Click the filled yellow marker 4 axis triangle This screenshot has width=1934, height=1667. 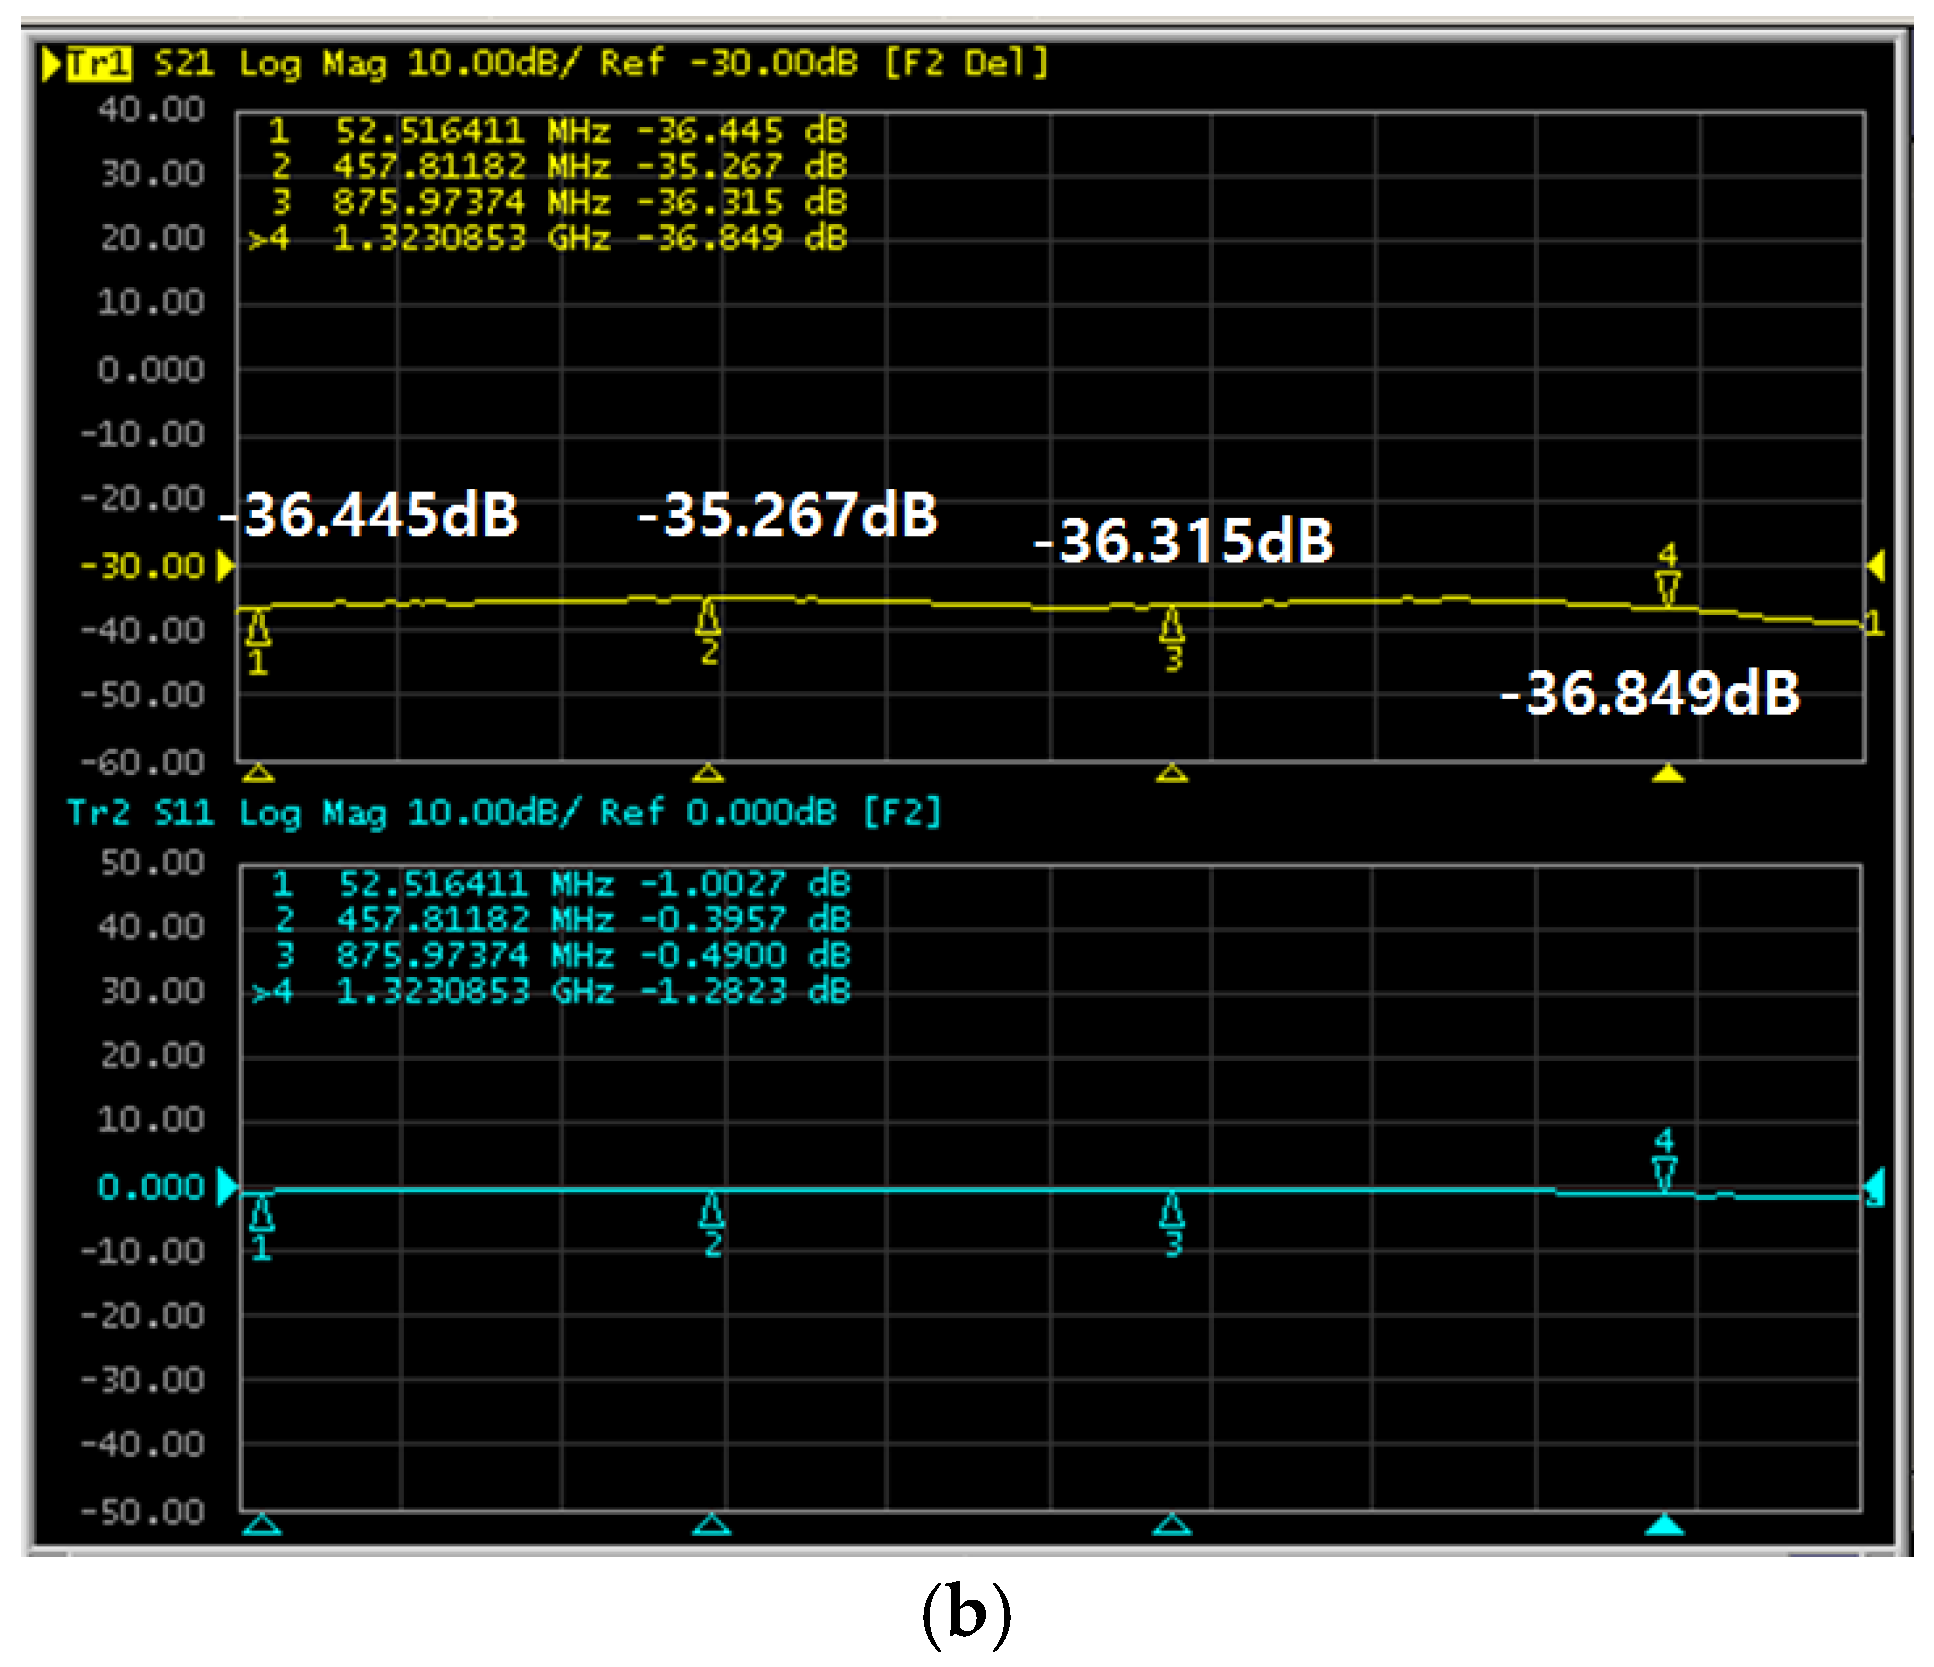tap(1667, 774)
